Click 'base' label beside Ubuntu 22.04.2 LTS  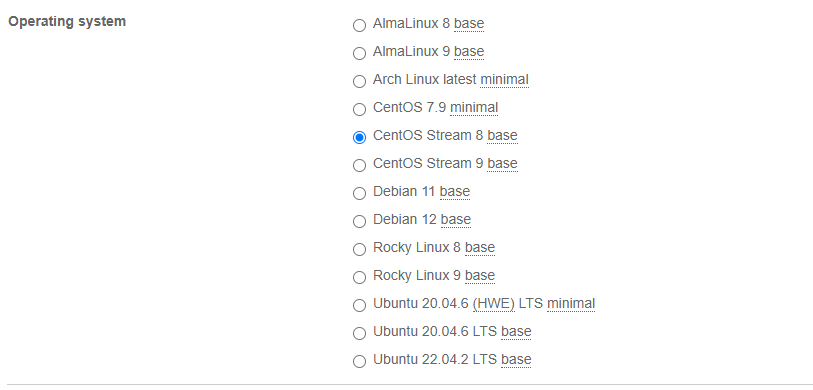[516, 359]
